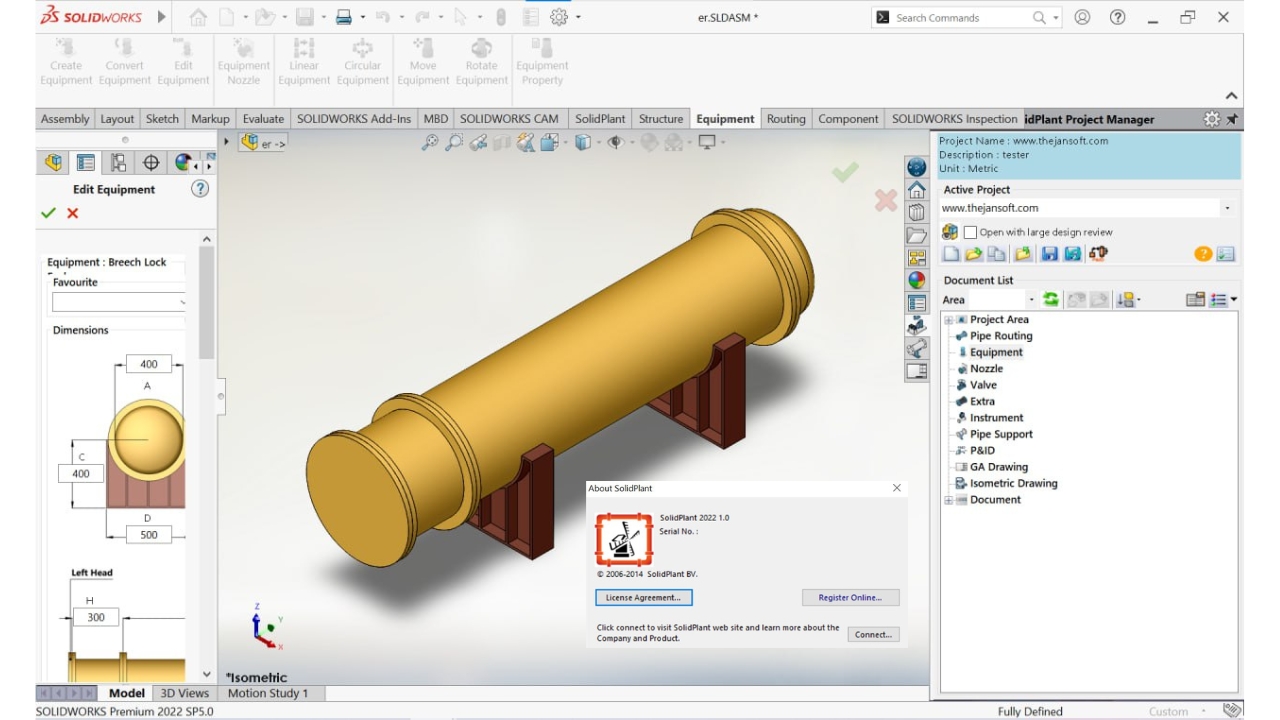Image resolution: width=1280 pixels, height=720 pixels.
Task: Click the orange help icon in Project Manager
Action: click(x=1203, y=254)
